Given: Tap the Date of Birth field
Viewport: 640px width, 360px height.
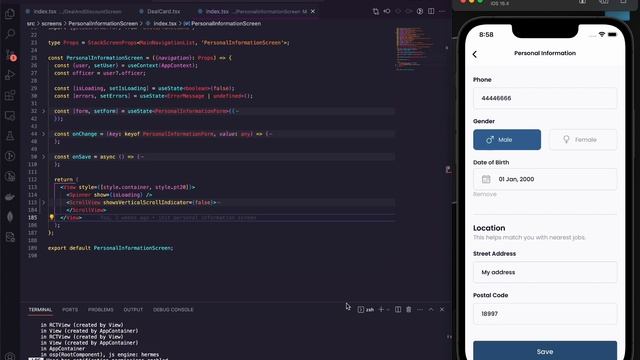Looking at the screenshot, I should [x=545, y=179].
